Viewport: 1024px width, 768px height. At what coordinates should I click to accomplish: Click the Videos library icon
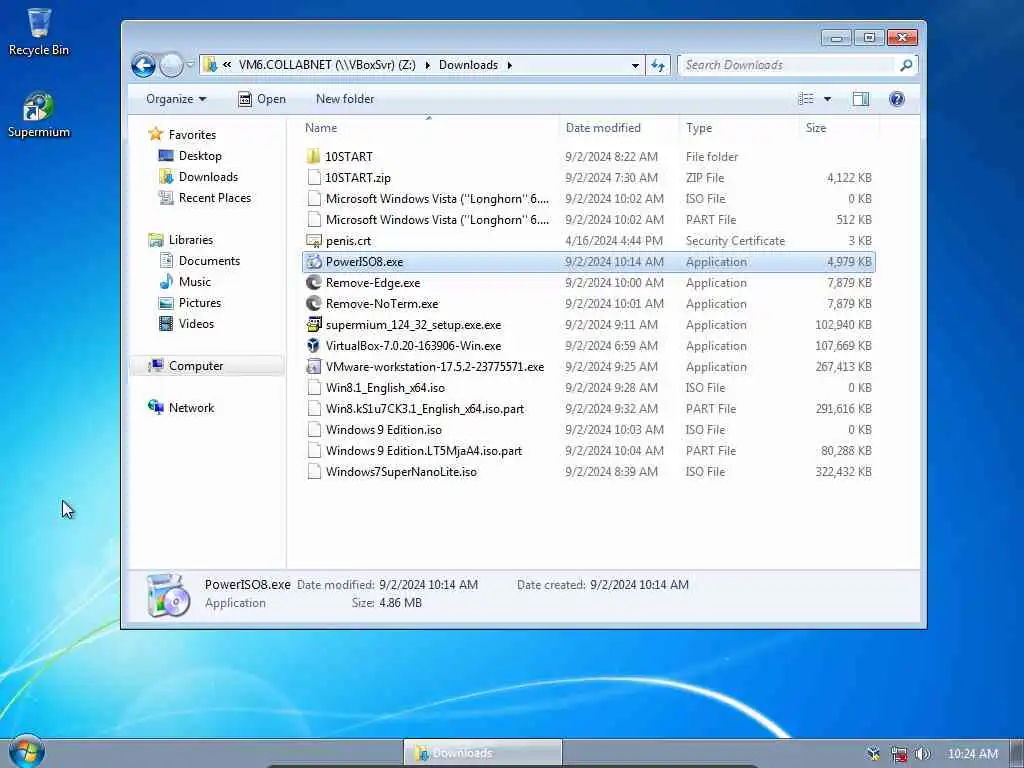click(166, 323)
